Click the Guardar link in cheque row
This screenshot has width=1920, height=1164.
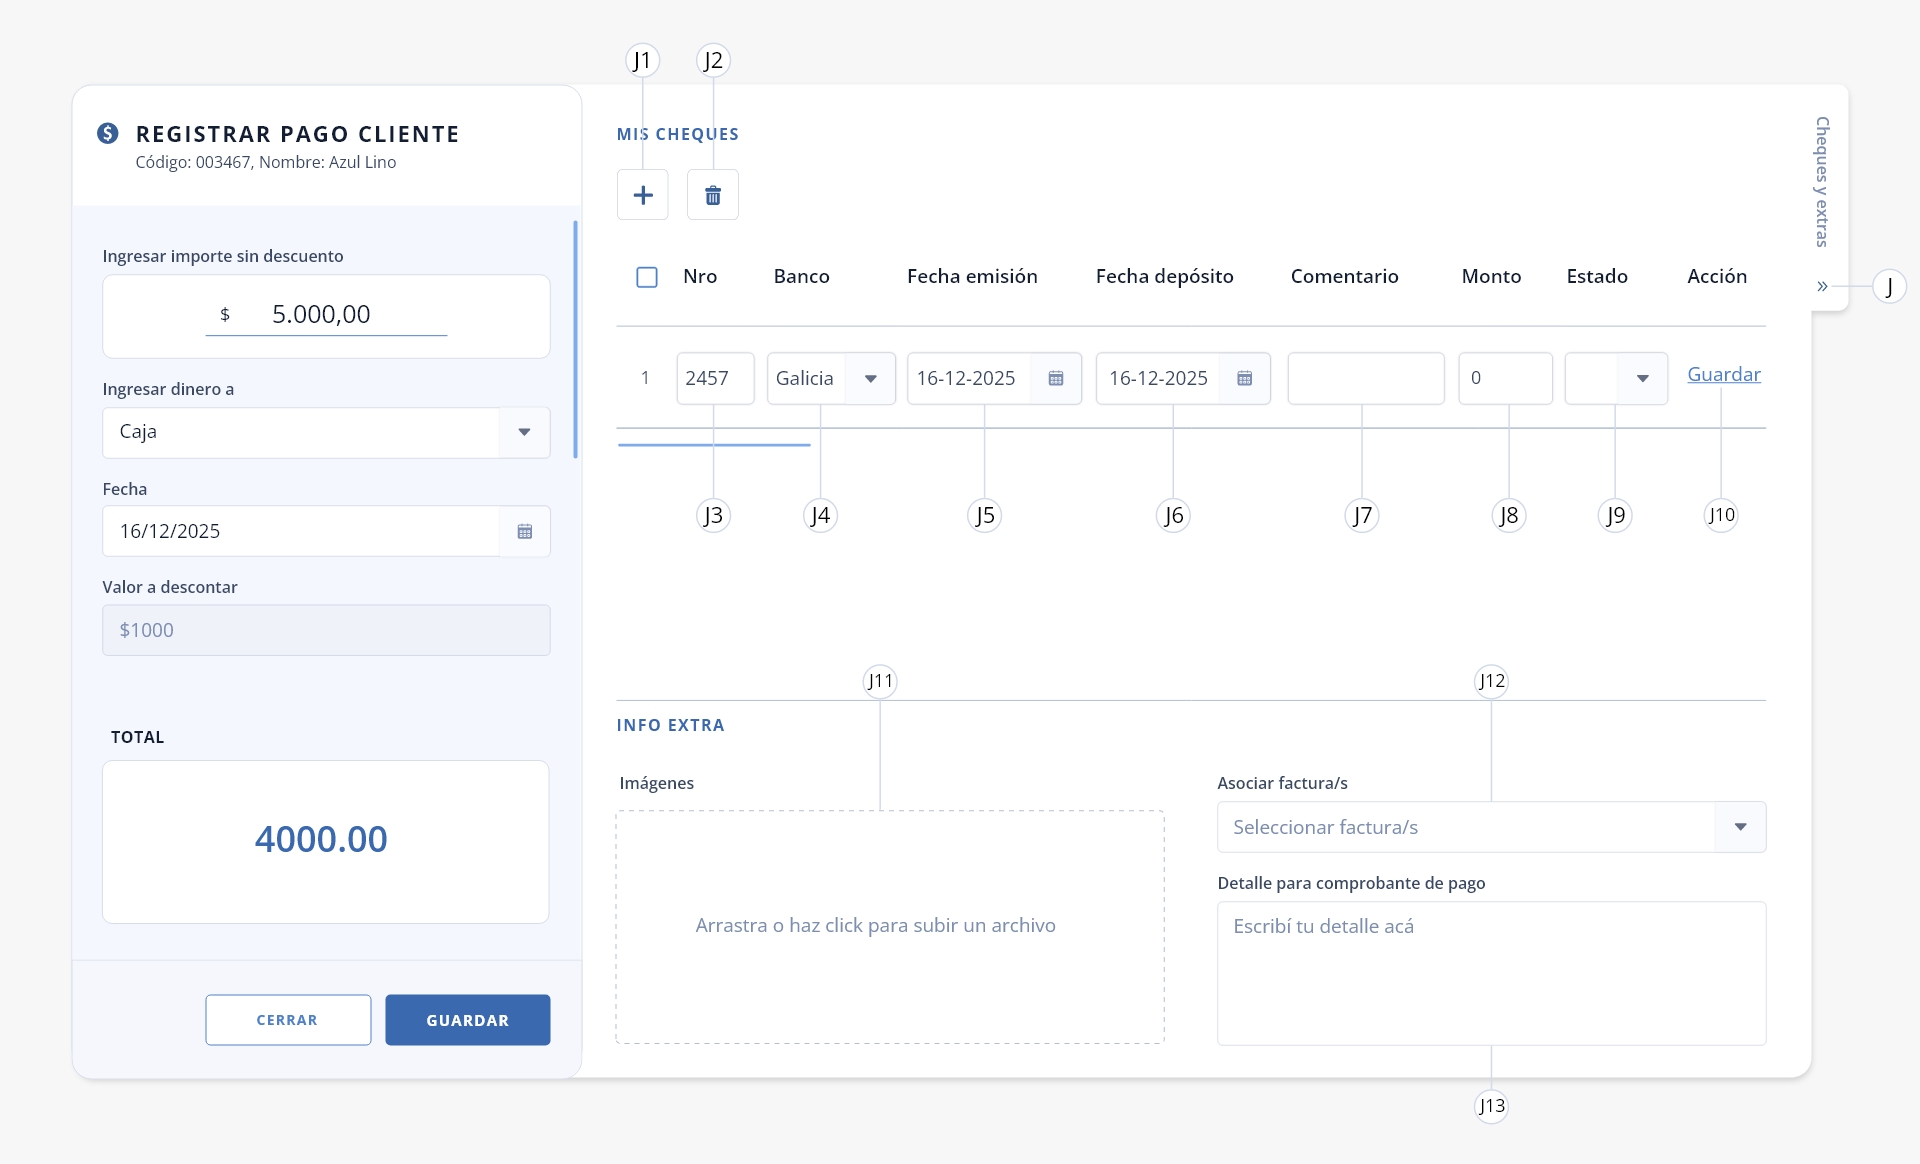click(1724, 374)
